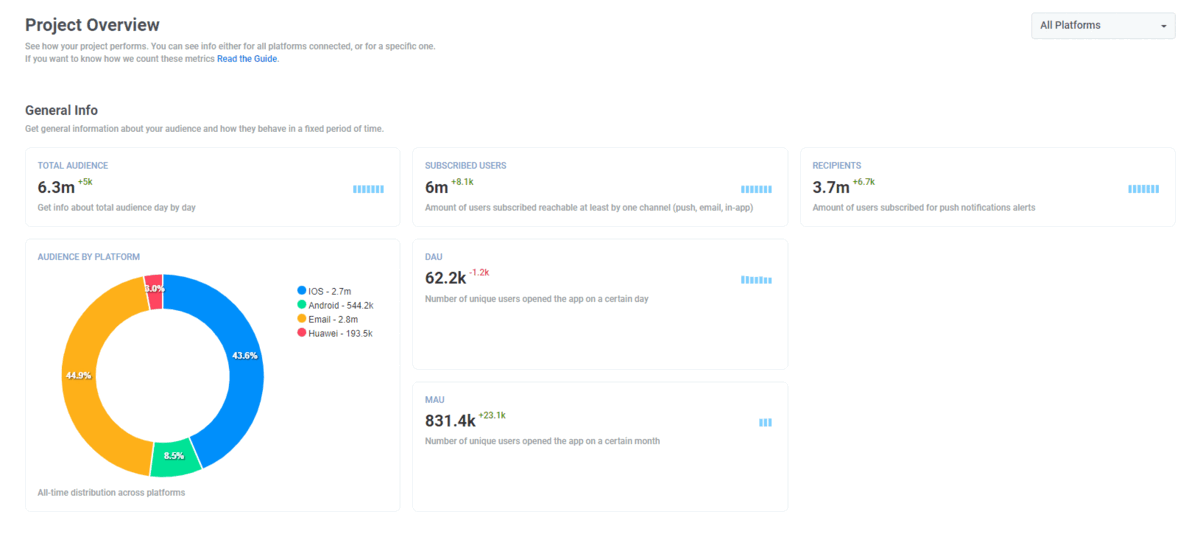1200x534 pixels.
Task: Click the MAU sparkline chart icon
Action: click(765, 423)
